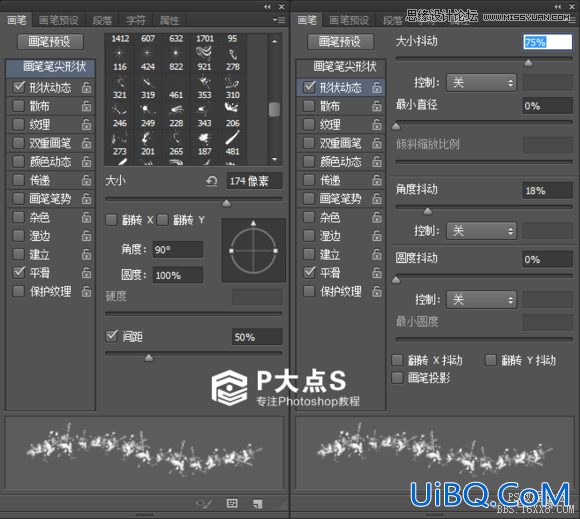Screen dimensions: 580x519
Task: Click the 最小直径 field showing 0%
Action: pos(547,106)
